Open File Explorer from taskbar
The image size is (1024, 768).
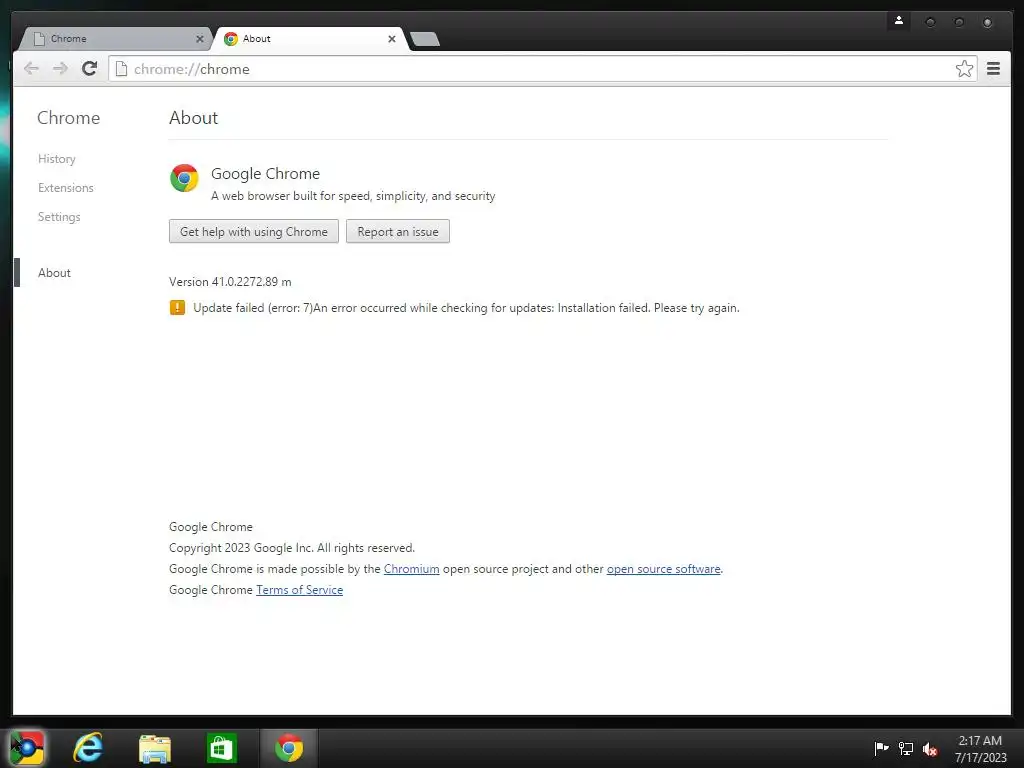point(155,748)
